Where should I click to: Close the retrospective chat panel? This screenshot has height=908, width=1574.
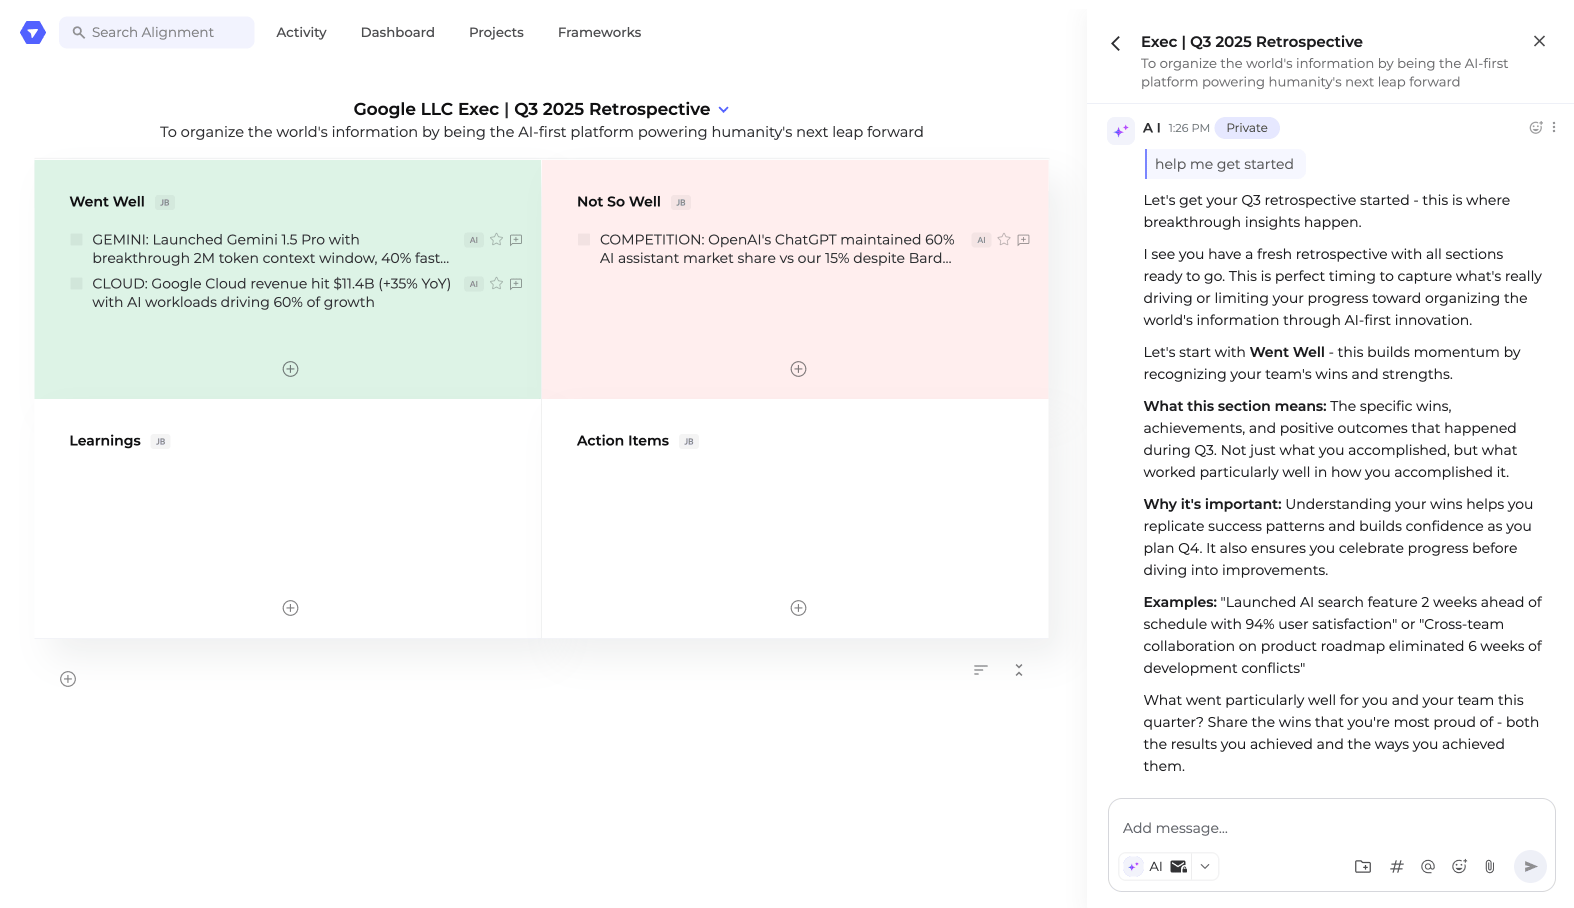click(1539, 41)
